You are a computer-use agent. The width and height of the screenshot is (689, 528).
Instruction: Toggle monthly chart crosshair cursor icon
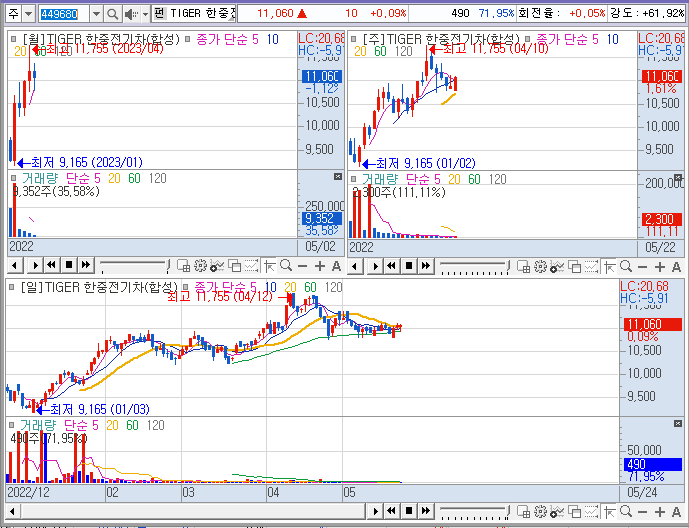(x=269, y=265)
